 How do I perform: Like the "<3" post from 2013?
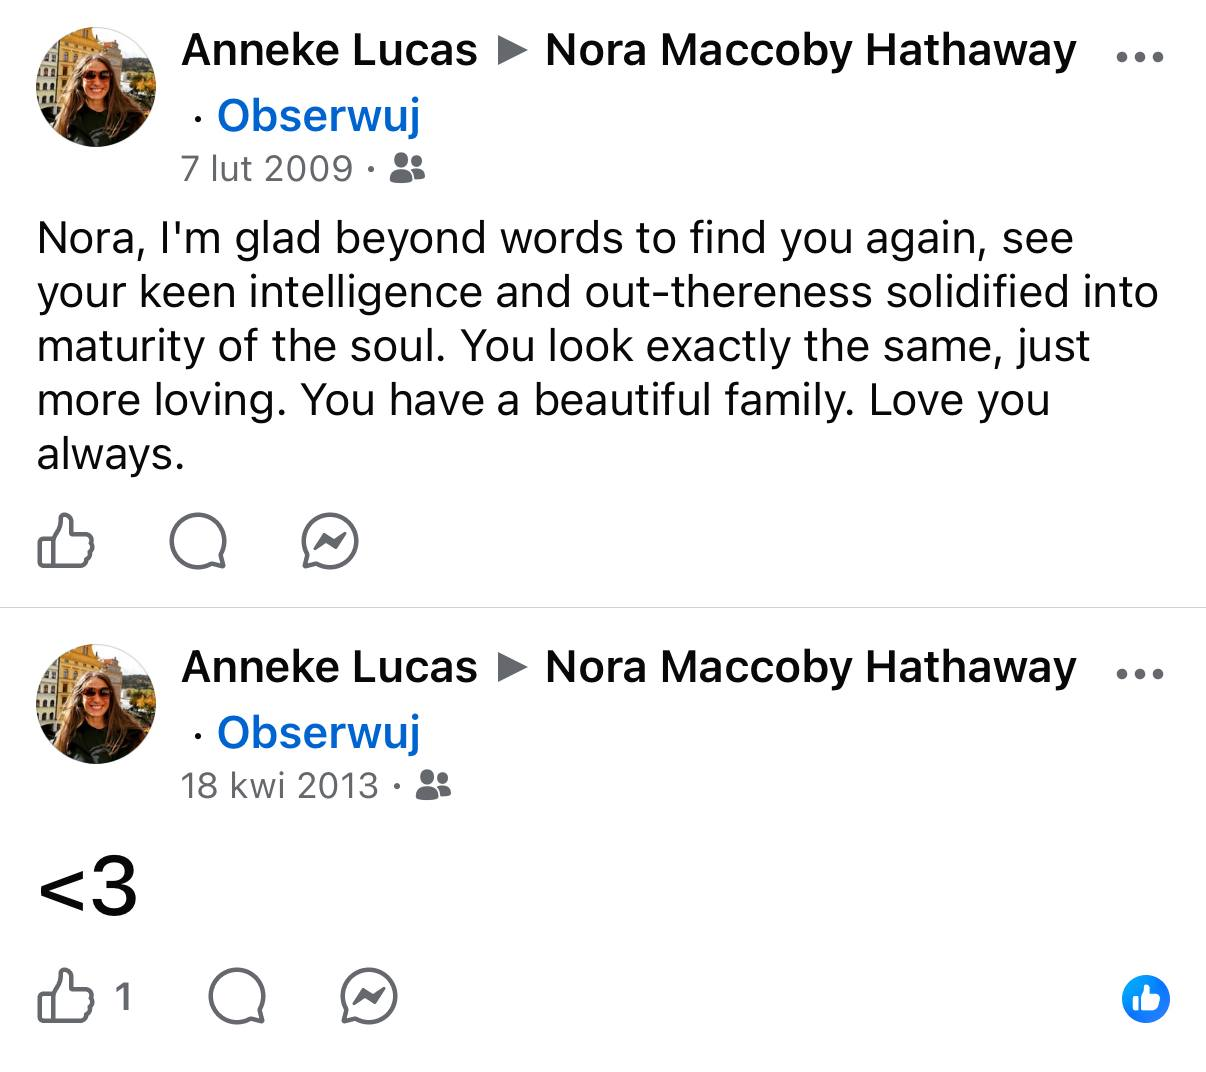tap(66, 996)
